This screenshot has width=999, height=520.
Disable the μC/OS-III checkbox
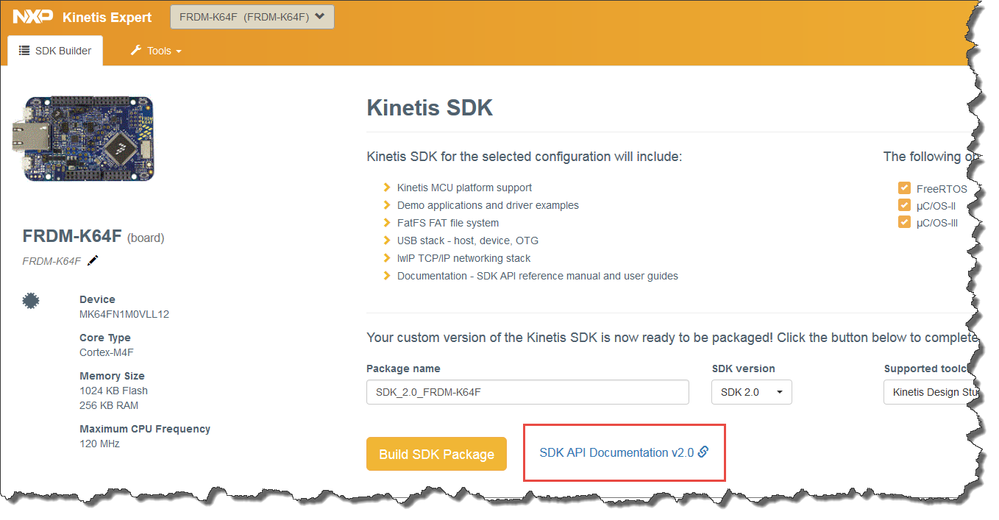pyautogui.click(x=904, y=222)
